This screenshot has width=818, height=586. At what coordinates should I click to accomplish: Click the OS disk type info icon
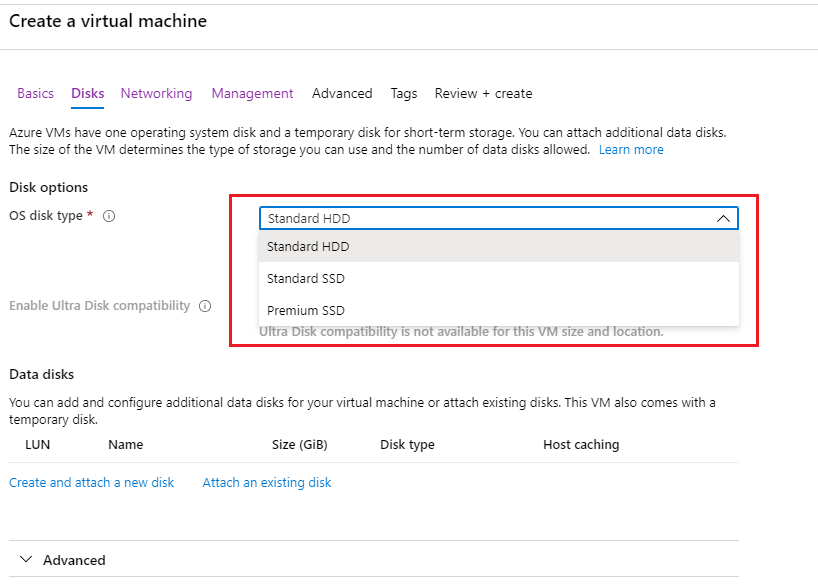tap(109, 216)
